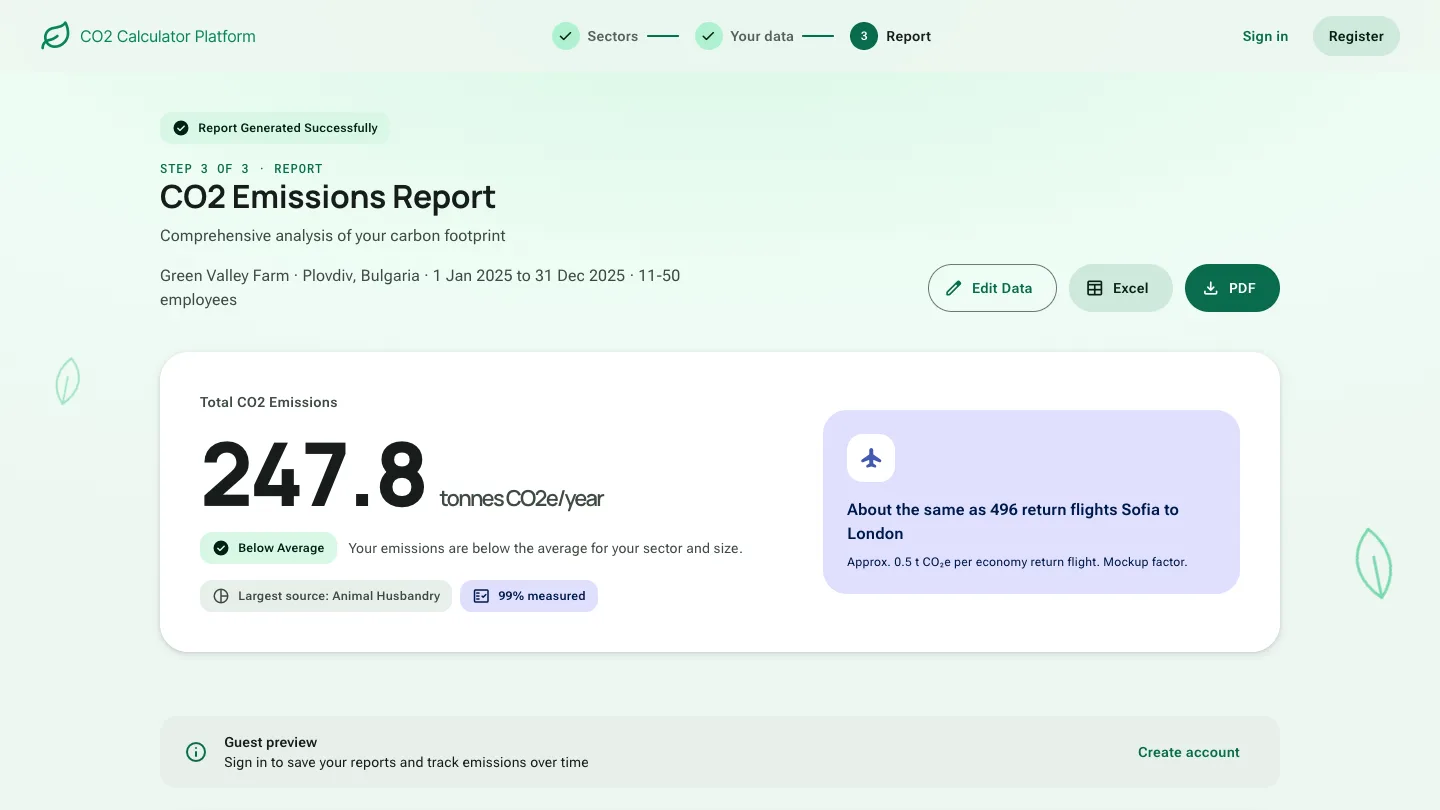Click the Sectors step checkmark icon
The image size is (1440, 810).
point(566,36)
